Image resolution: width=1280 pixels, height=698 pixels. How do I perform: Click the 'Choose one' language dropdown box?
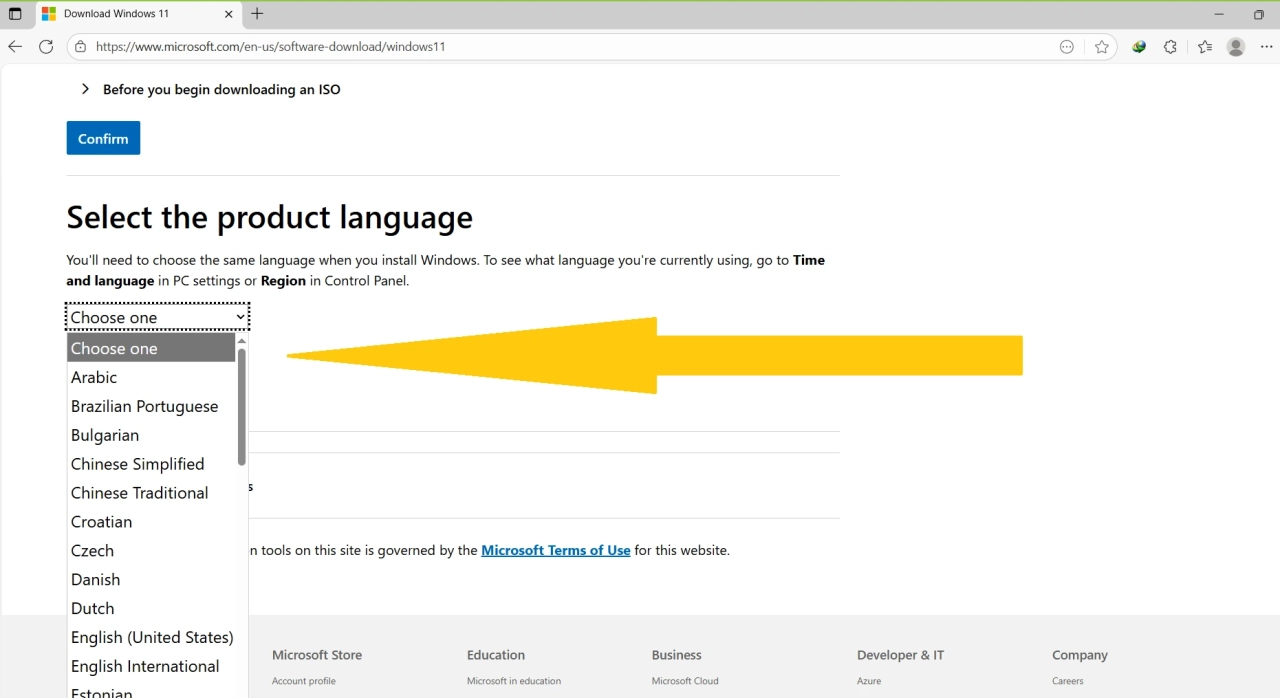click(157, 317)
